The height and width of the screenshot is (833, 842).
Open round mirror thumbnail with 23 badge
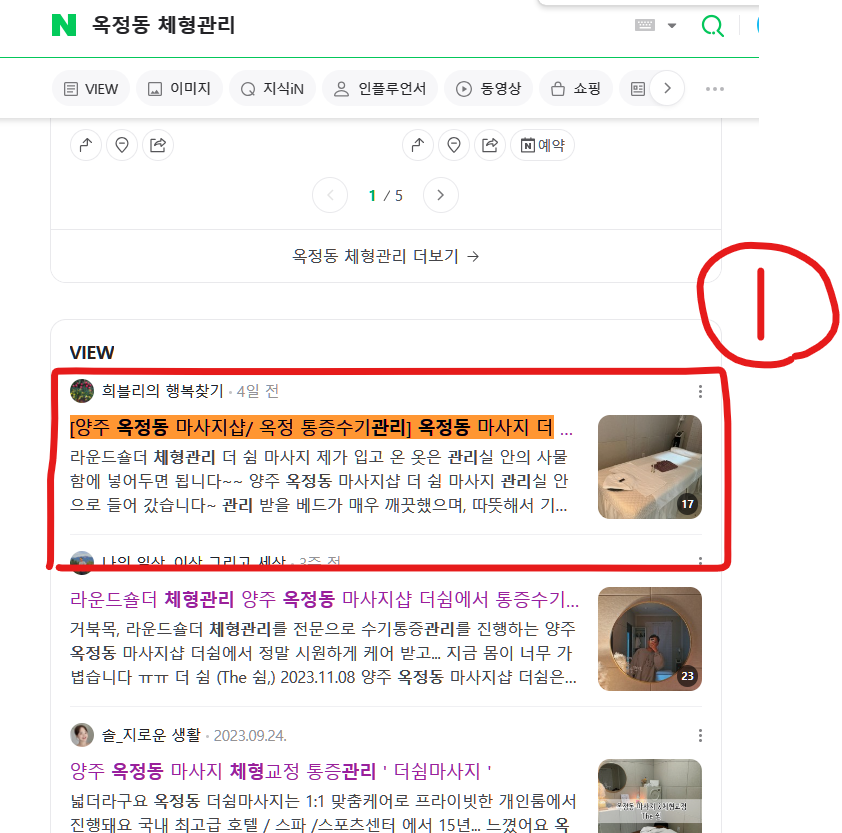coord(650,639)
